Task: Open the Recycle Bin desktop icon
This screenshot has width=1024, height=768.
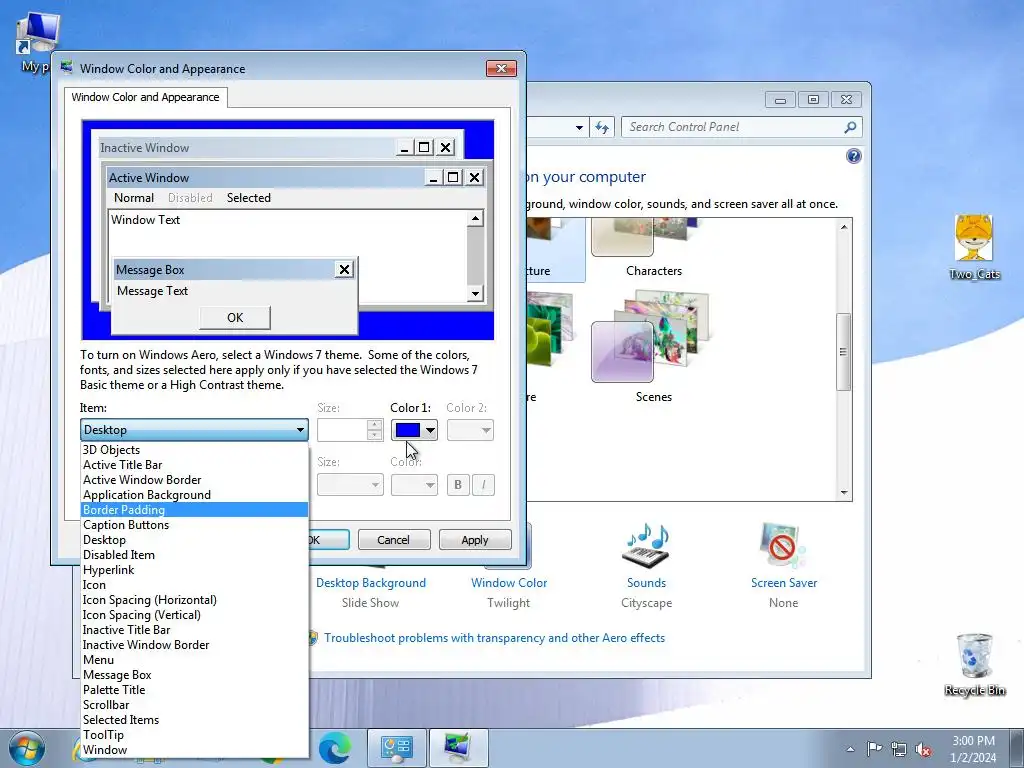Action: pos(974,665)
